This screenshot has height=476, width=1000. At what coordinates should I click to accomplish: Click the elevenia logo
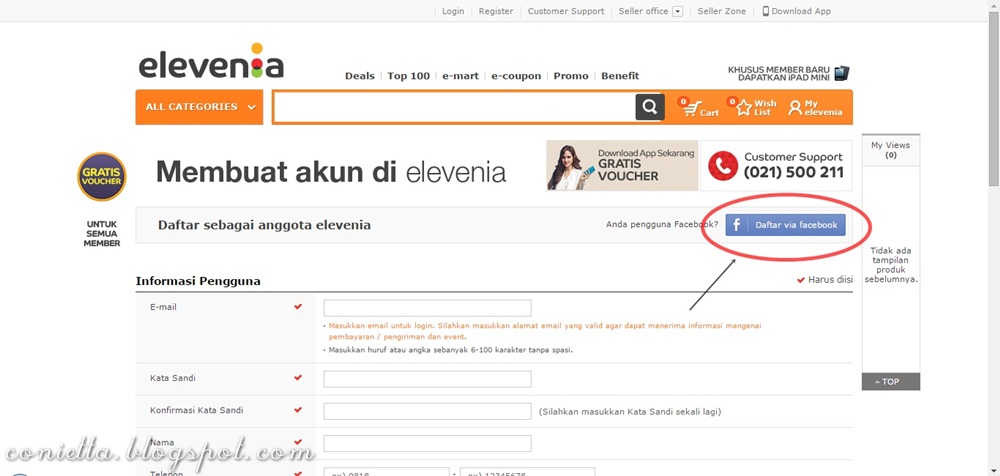click(x=211, y=62)
